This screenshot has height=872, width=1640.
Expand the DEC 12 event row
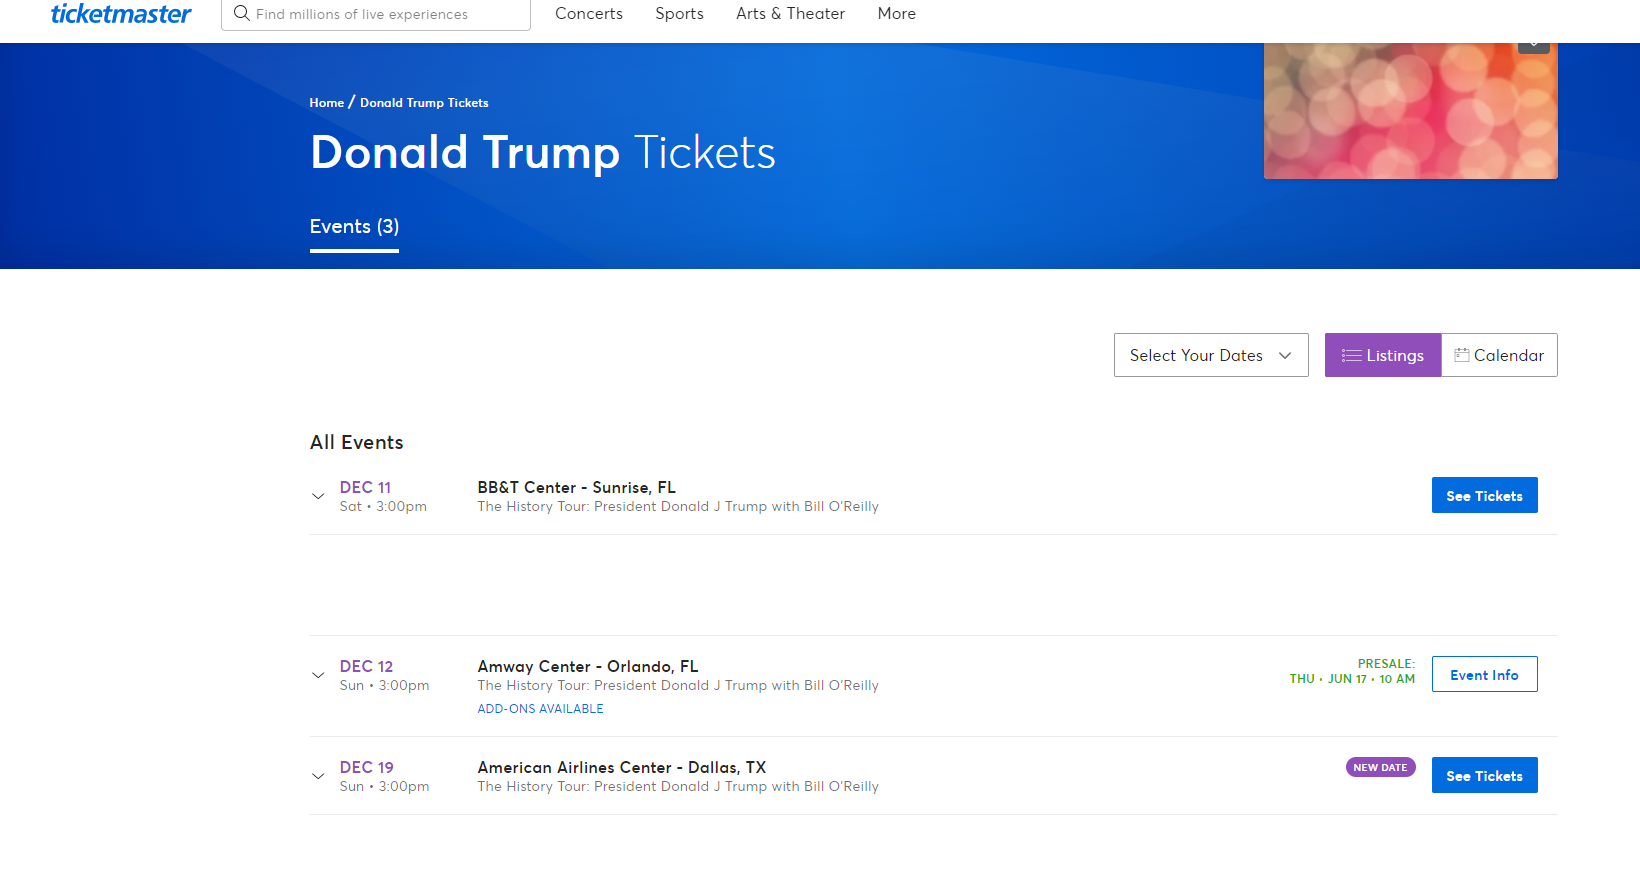click(318, 675)
